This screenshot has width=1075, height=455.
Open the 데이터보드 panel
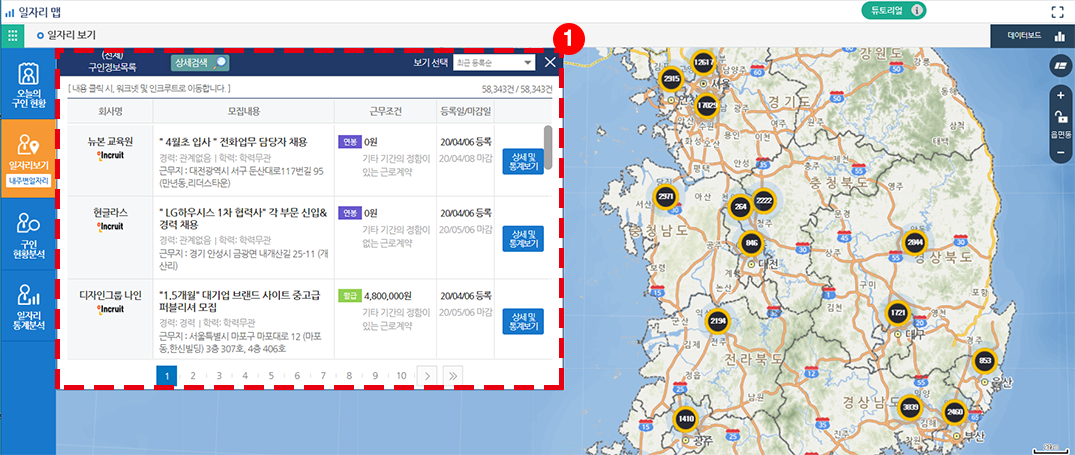[1032, 36]
